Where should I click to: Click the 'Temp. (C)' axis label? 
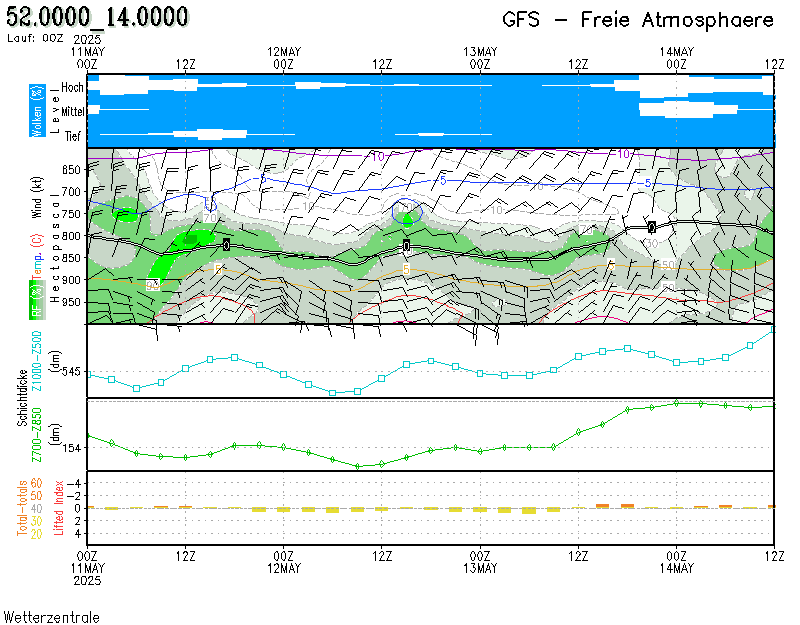tap(37, 257)
